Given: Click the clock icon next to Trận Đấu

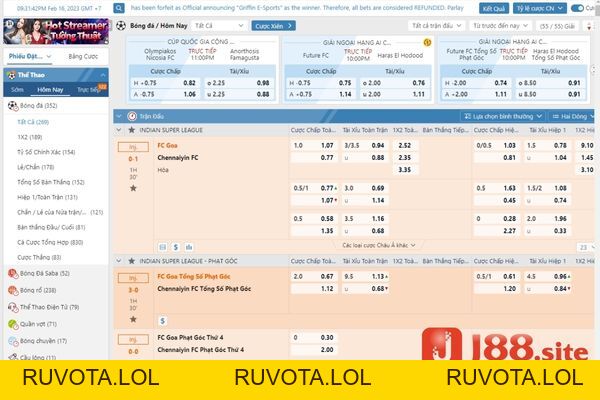Looking at the screenshot, I should pos(132,116).
